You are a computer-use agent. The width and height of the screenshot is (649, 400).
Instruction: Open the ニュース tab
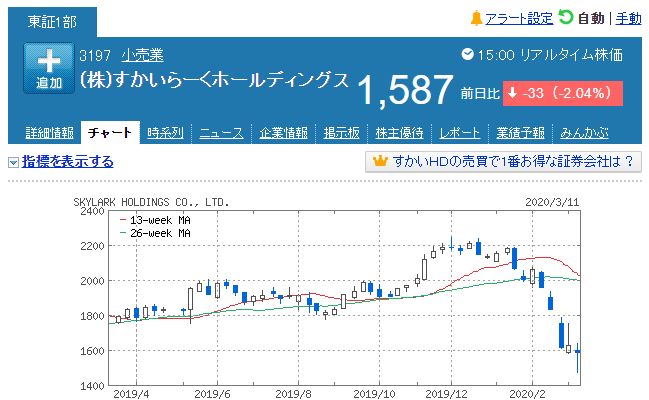pos(221,133)
